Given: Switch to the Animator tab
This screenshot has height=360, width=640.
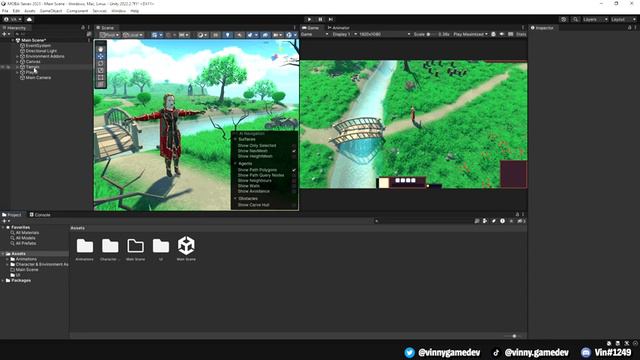Looking at the screenshot, I should [x=338, y=28].
